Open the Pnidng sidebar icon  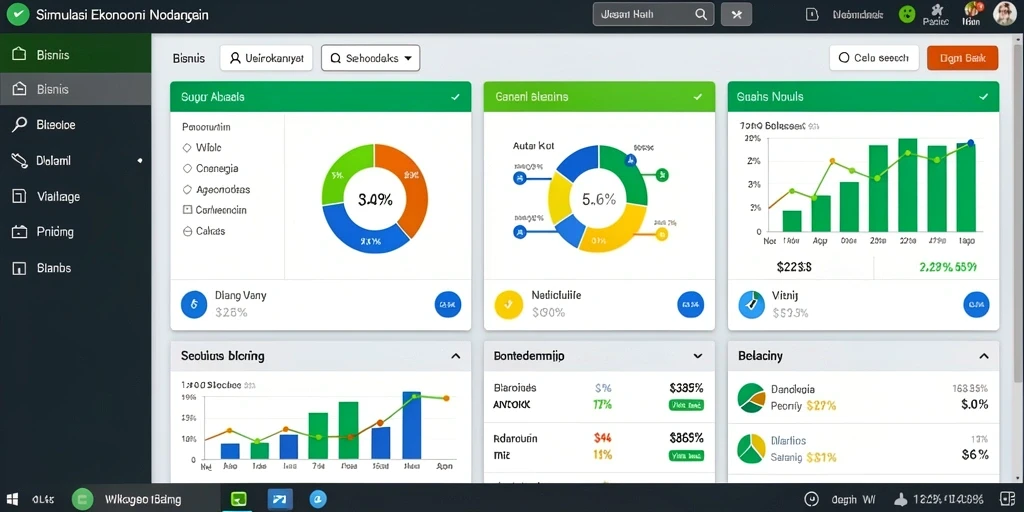click(20, 232)
